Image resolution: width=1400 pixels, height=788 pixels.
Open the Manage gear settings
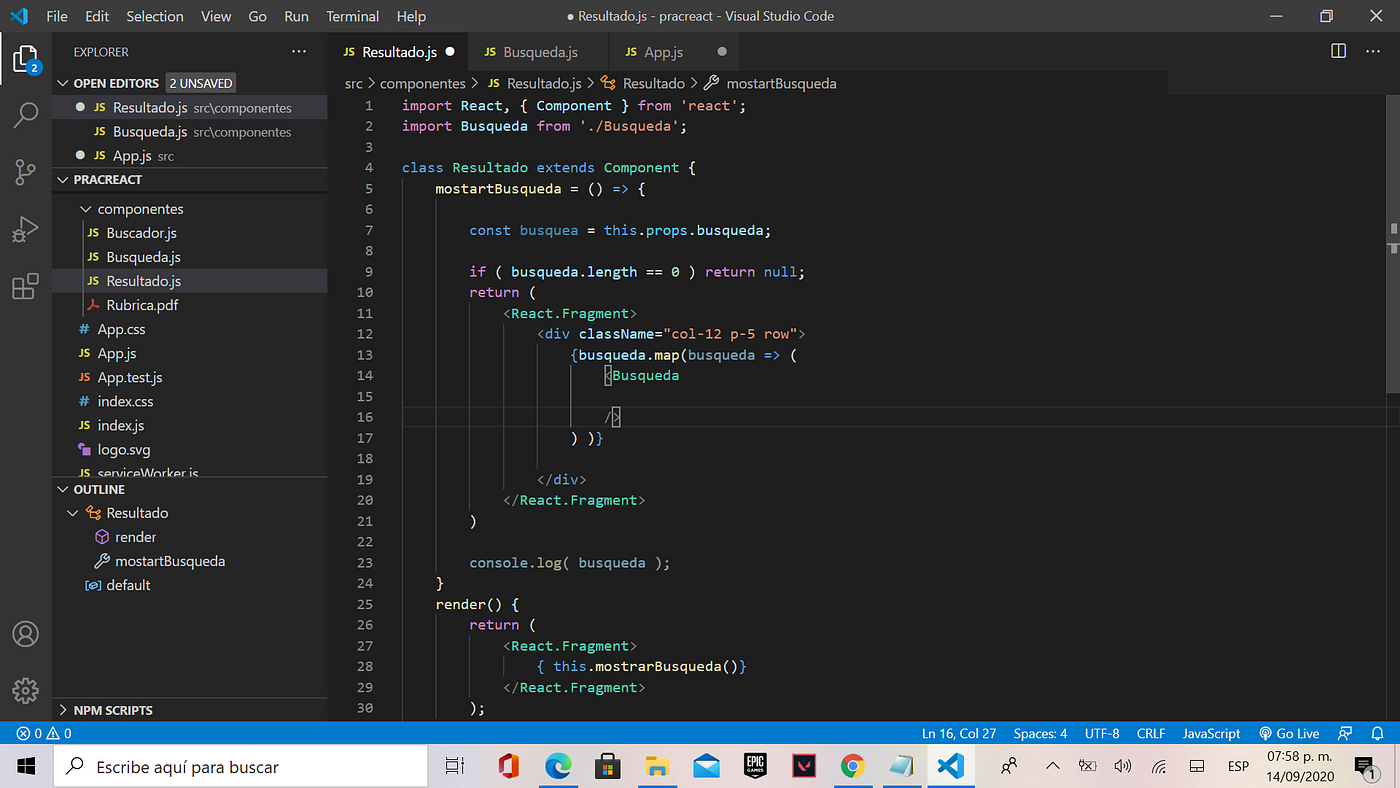(x=26, y=690)
